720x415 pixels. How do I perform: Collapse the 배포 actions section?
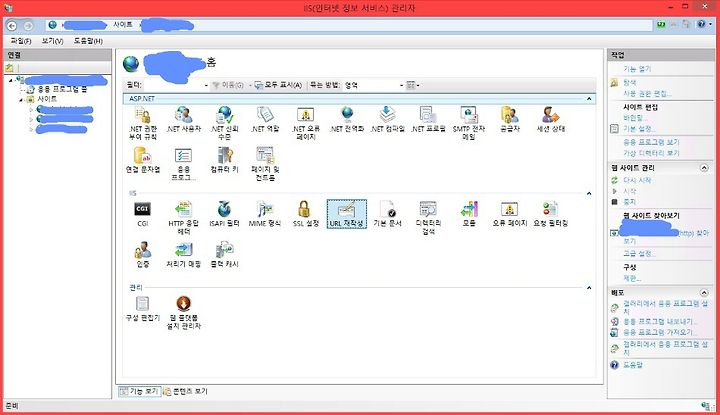703,292
